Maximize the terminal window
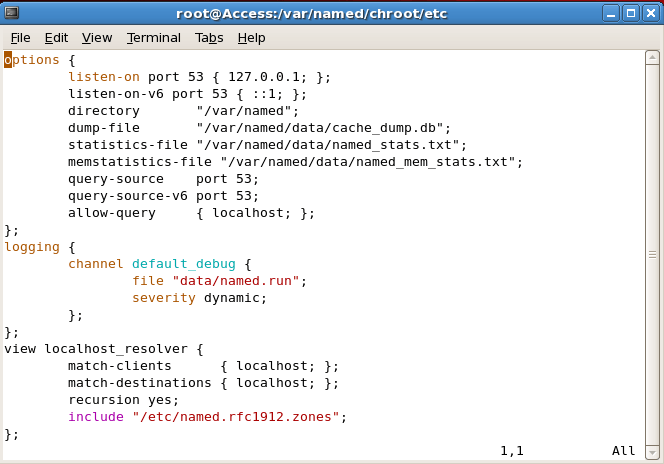664x464 pixels. (630, 13)
